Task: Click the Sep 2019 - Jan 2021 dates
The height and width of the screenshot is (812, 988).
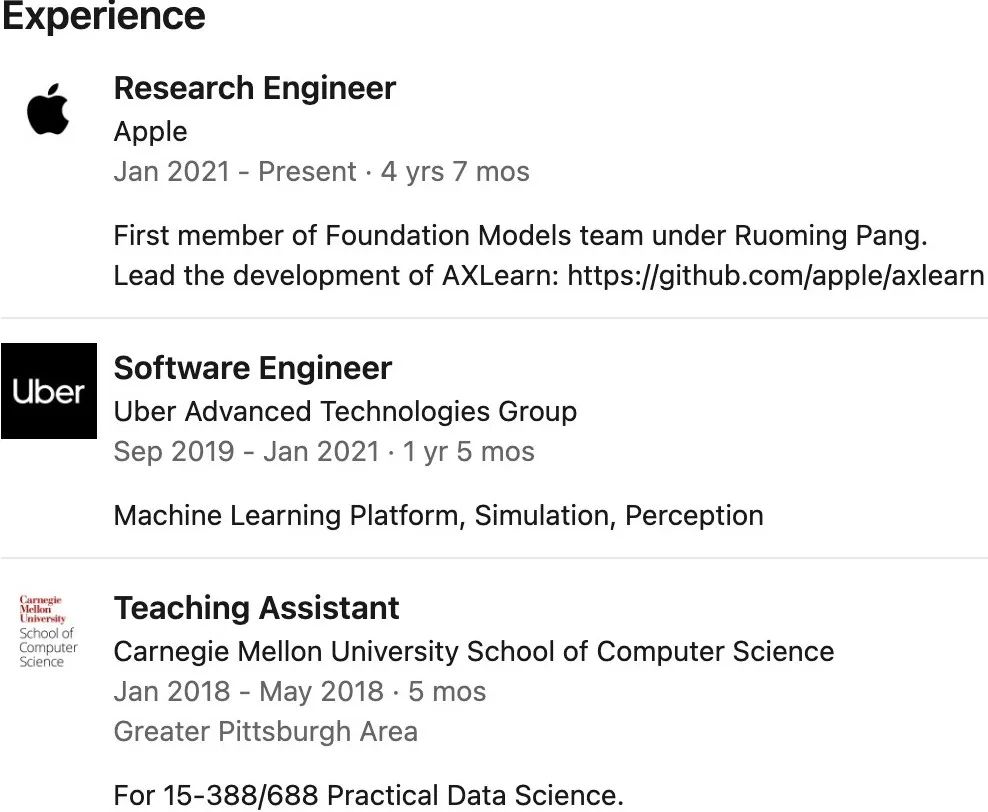Action: tap(247, 452)
